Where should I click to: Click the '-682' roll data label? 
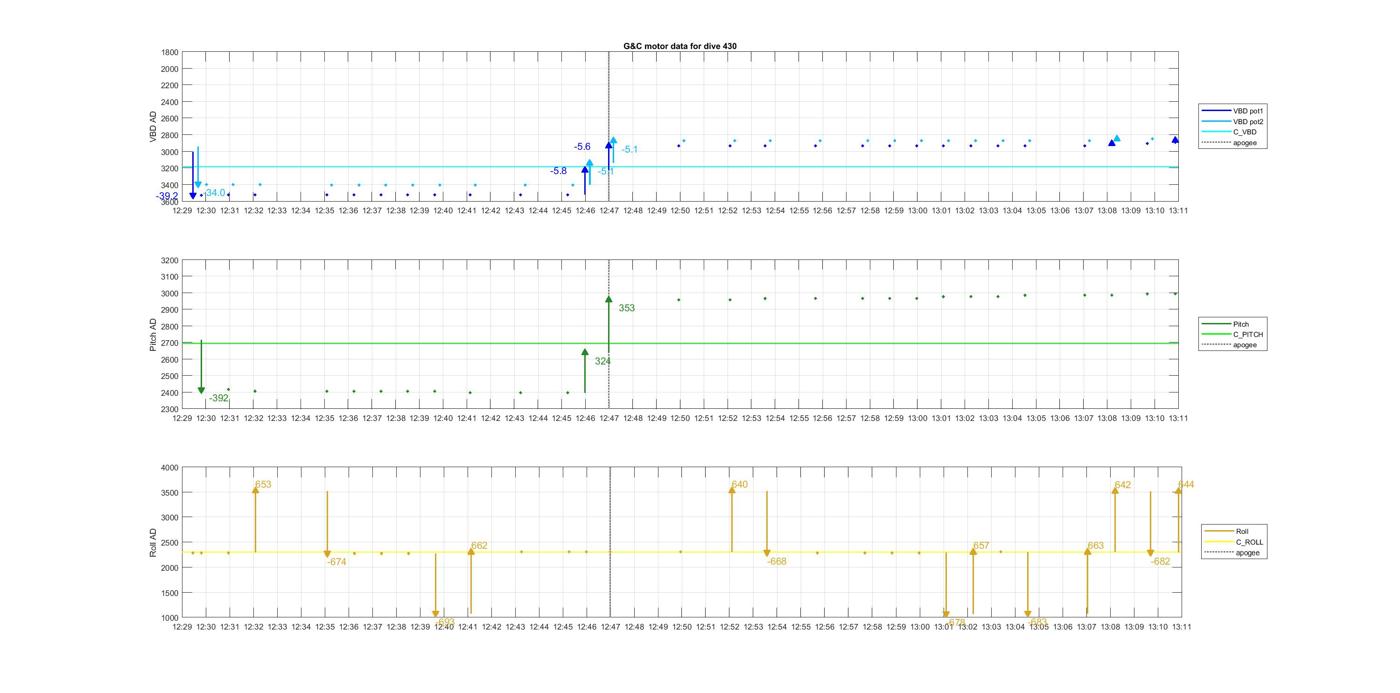[1160, 562]
